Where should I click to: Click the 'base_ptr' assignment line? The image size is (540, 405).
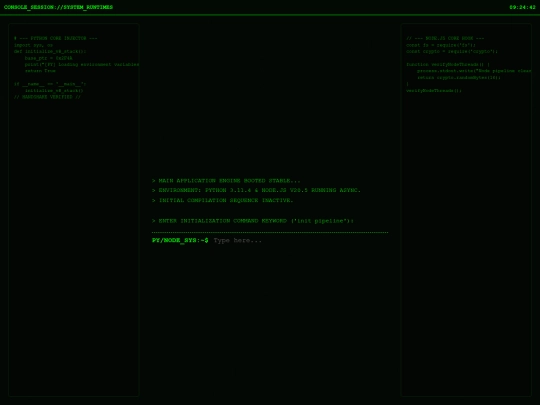(49, 58)
